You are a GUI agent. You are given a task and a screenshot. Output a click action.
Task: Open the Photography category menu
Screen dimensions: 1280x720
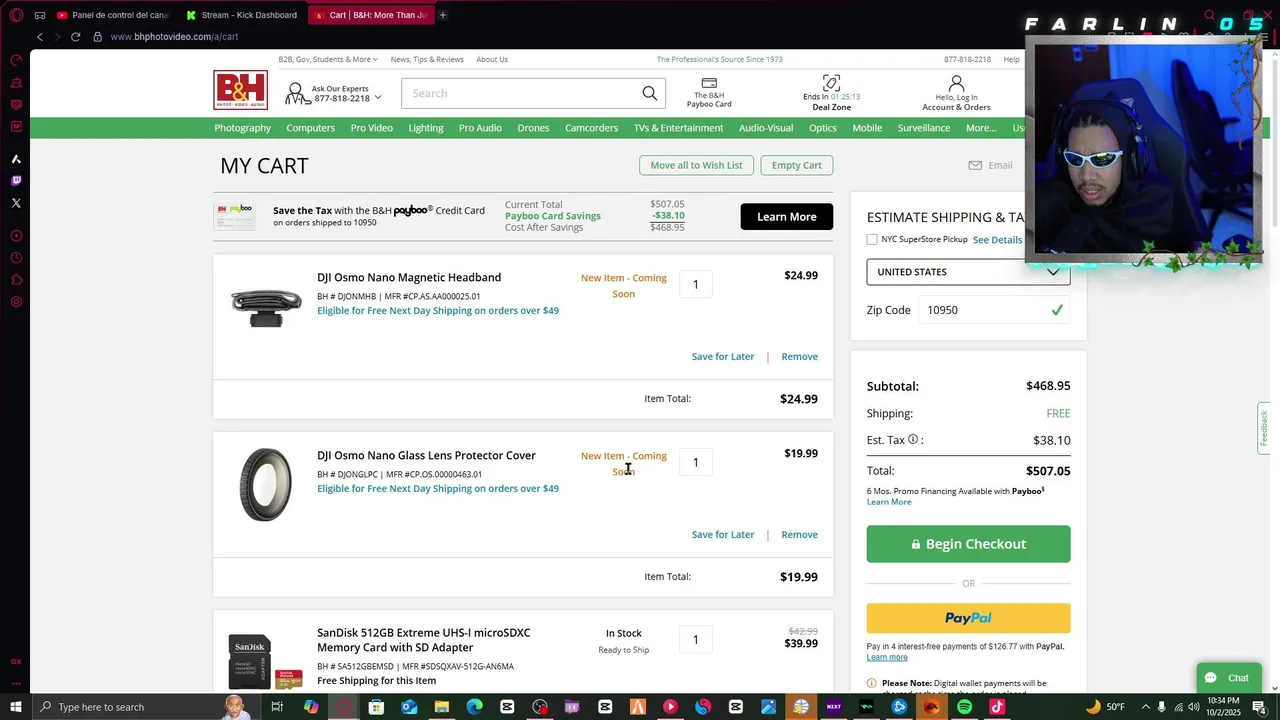[x=242, y=128]
